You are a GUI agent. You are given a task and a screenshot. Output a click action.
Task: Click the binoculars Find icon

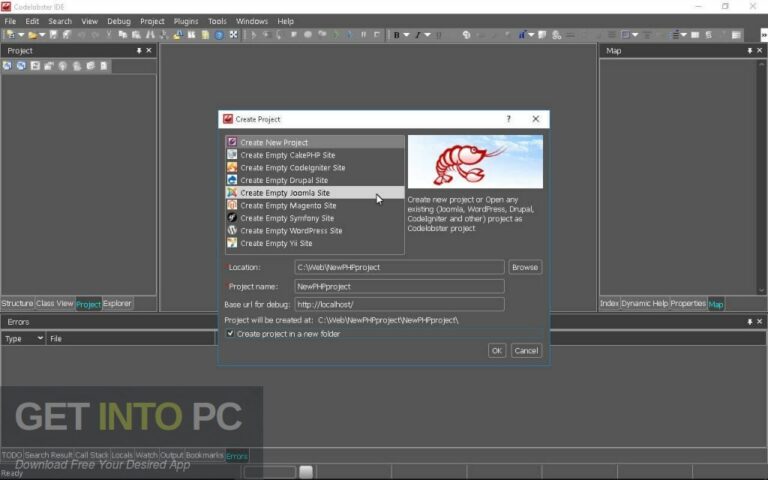150,35
